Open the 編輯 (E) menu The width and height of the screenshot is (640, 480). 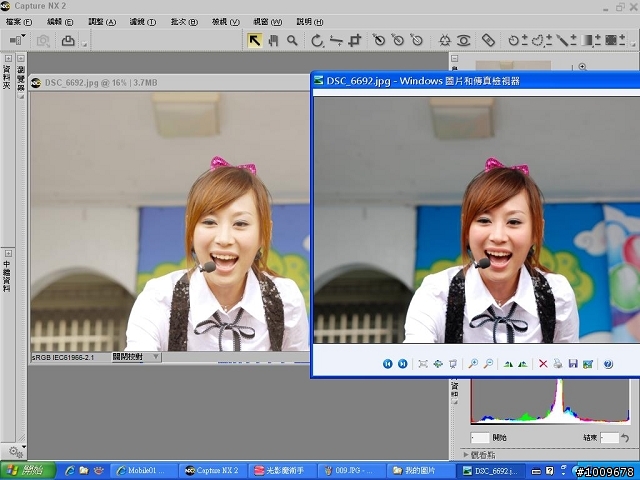click(x=60, y=22)
